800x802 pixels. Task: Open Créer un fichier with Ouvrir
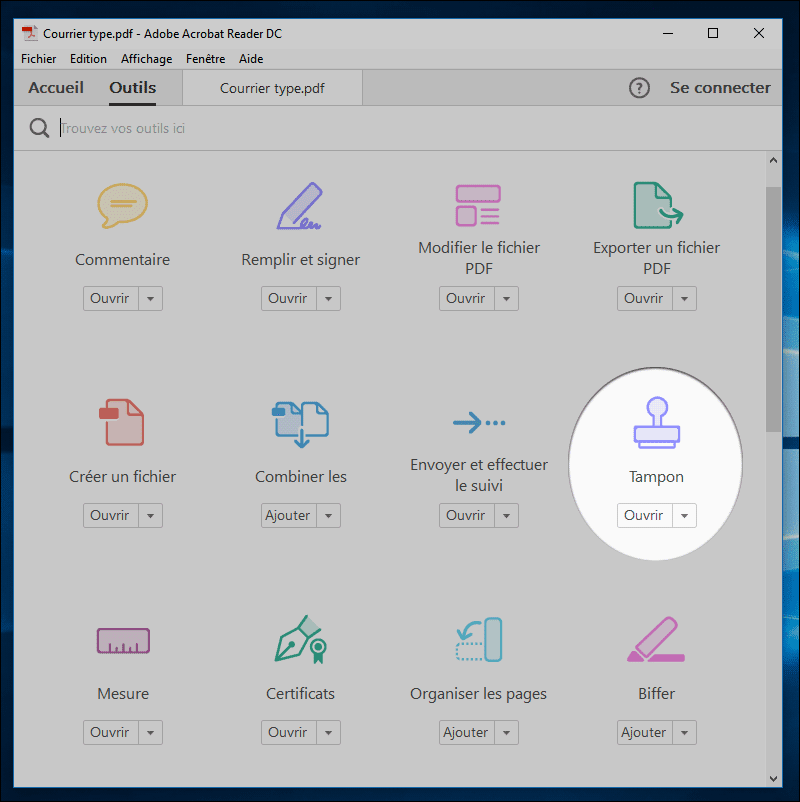[110, 515]
